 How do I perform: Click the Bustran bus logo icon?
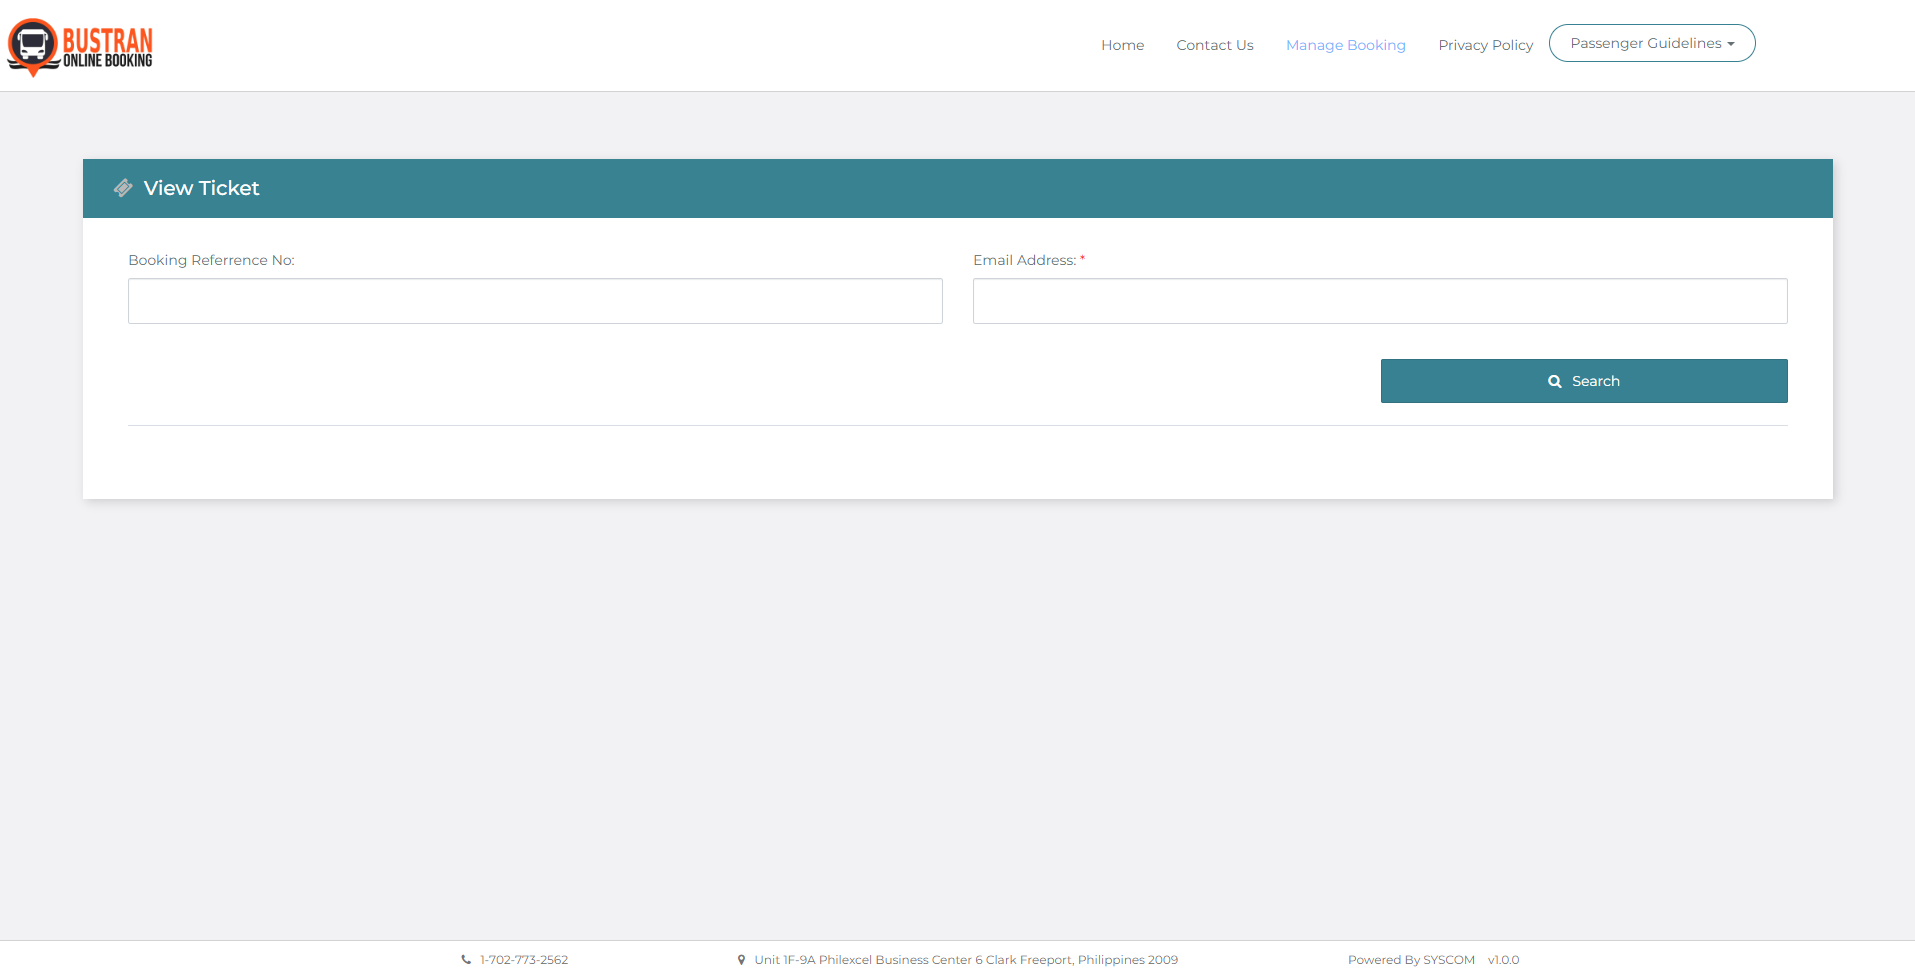point(33,45)
